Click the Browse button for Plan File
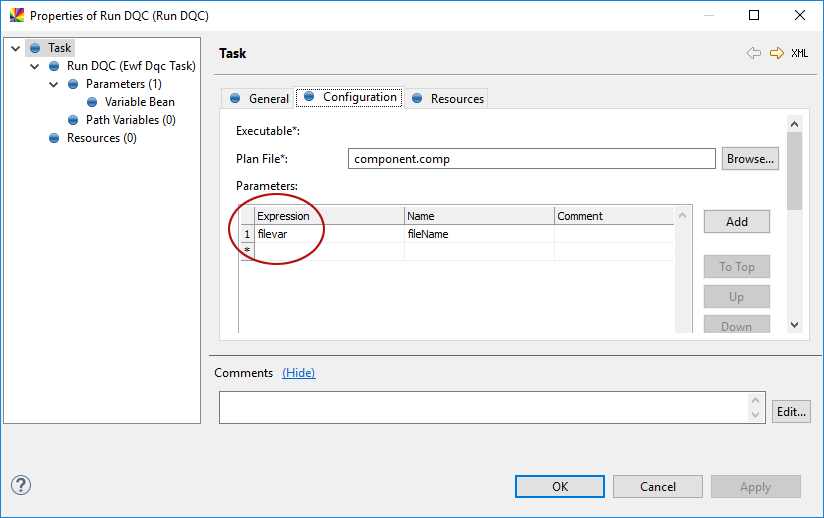This screenshot has height=518, width=824. 750,158
